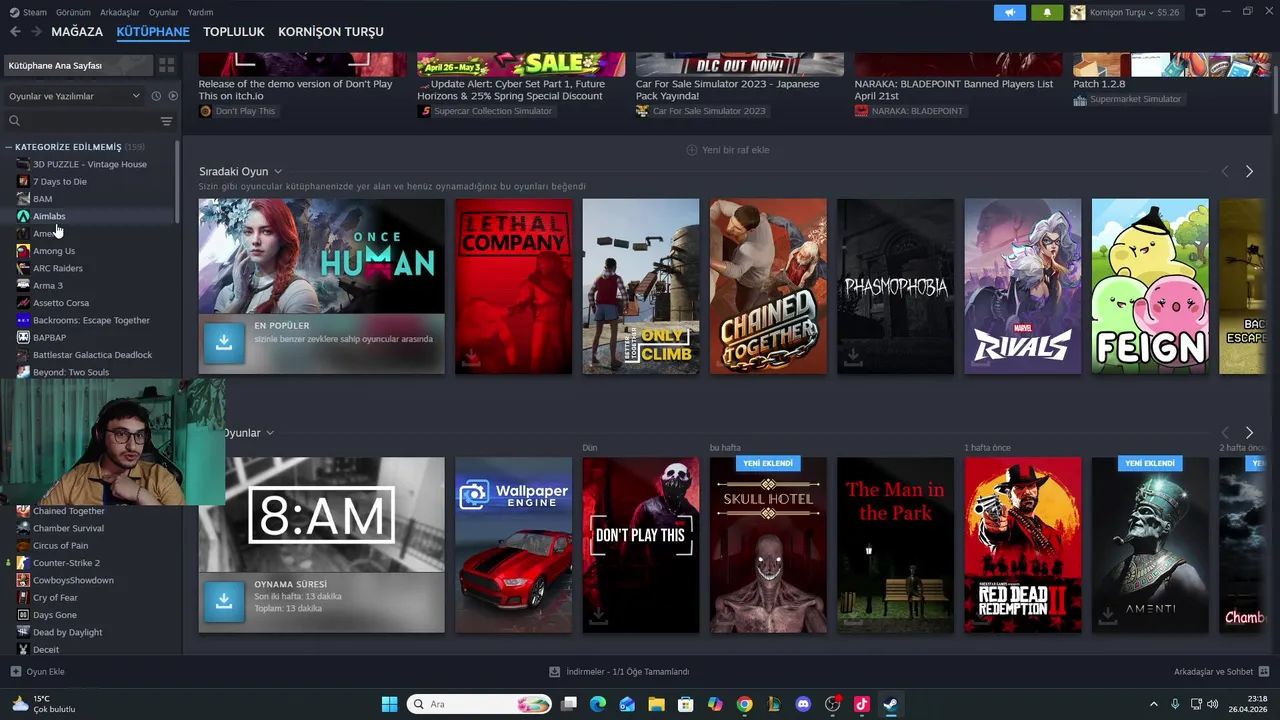
Task: Open the Görünüm menu
Action: click(73, 12)
